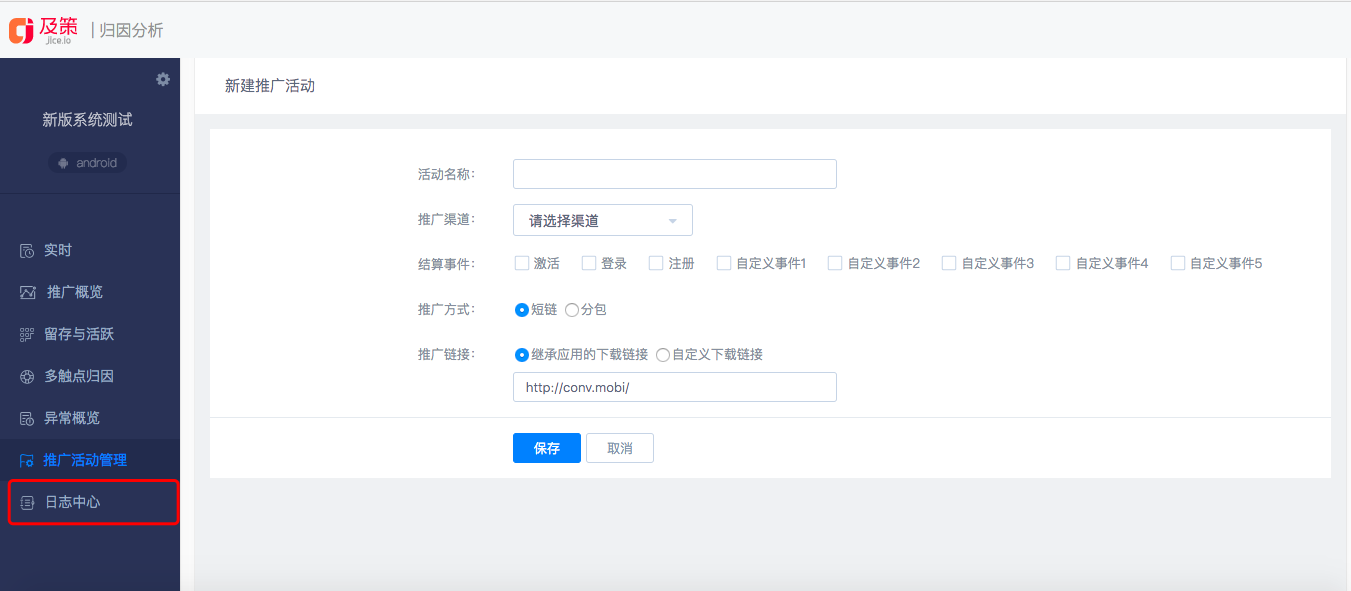1351x591 pixels.
Task: Click the 实时 realtime sidebar icon
Action: 27,251
